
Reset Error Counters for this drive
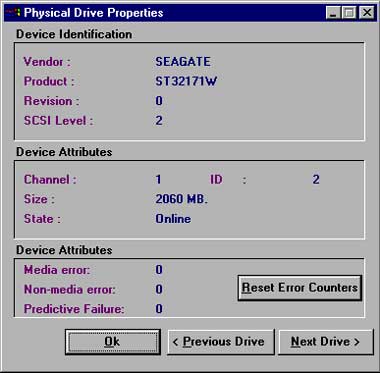point(300,288)
